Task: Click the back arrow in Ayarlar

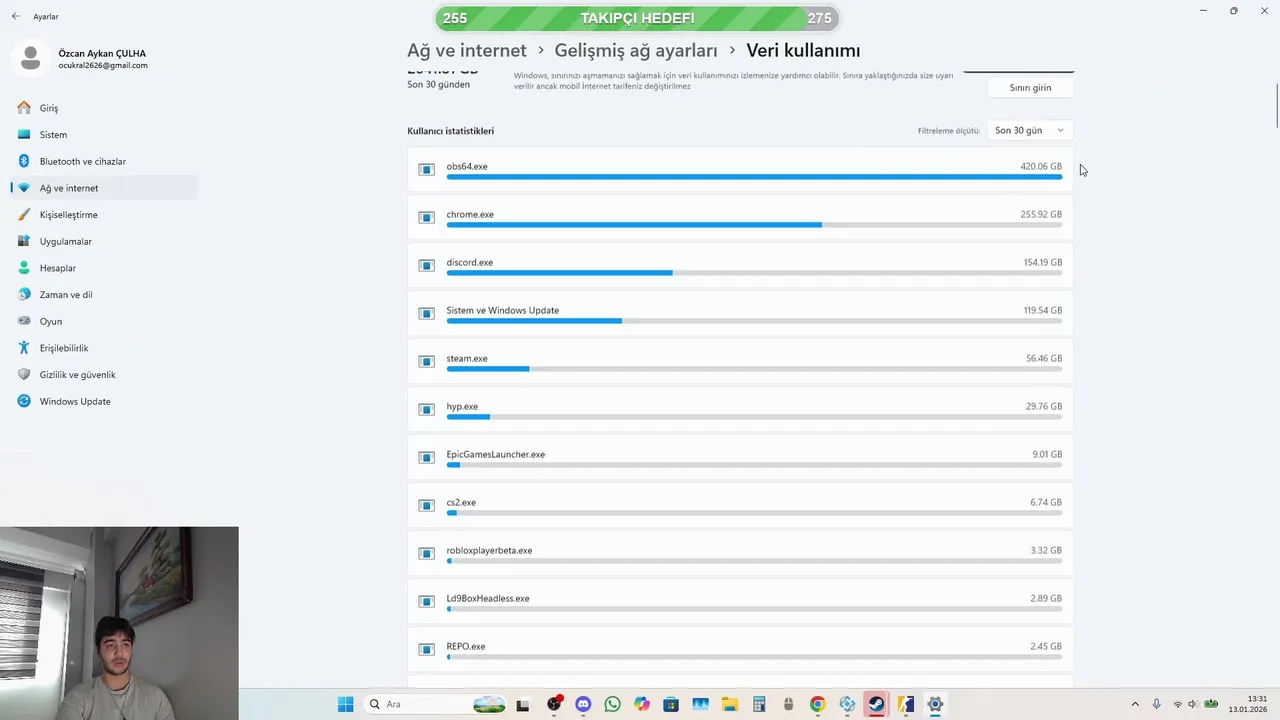Action: click(x=15, y=17)
